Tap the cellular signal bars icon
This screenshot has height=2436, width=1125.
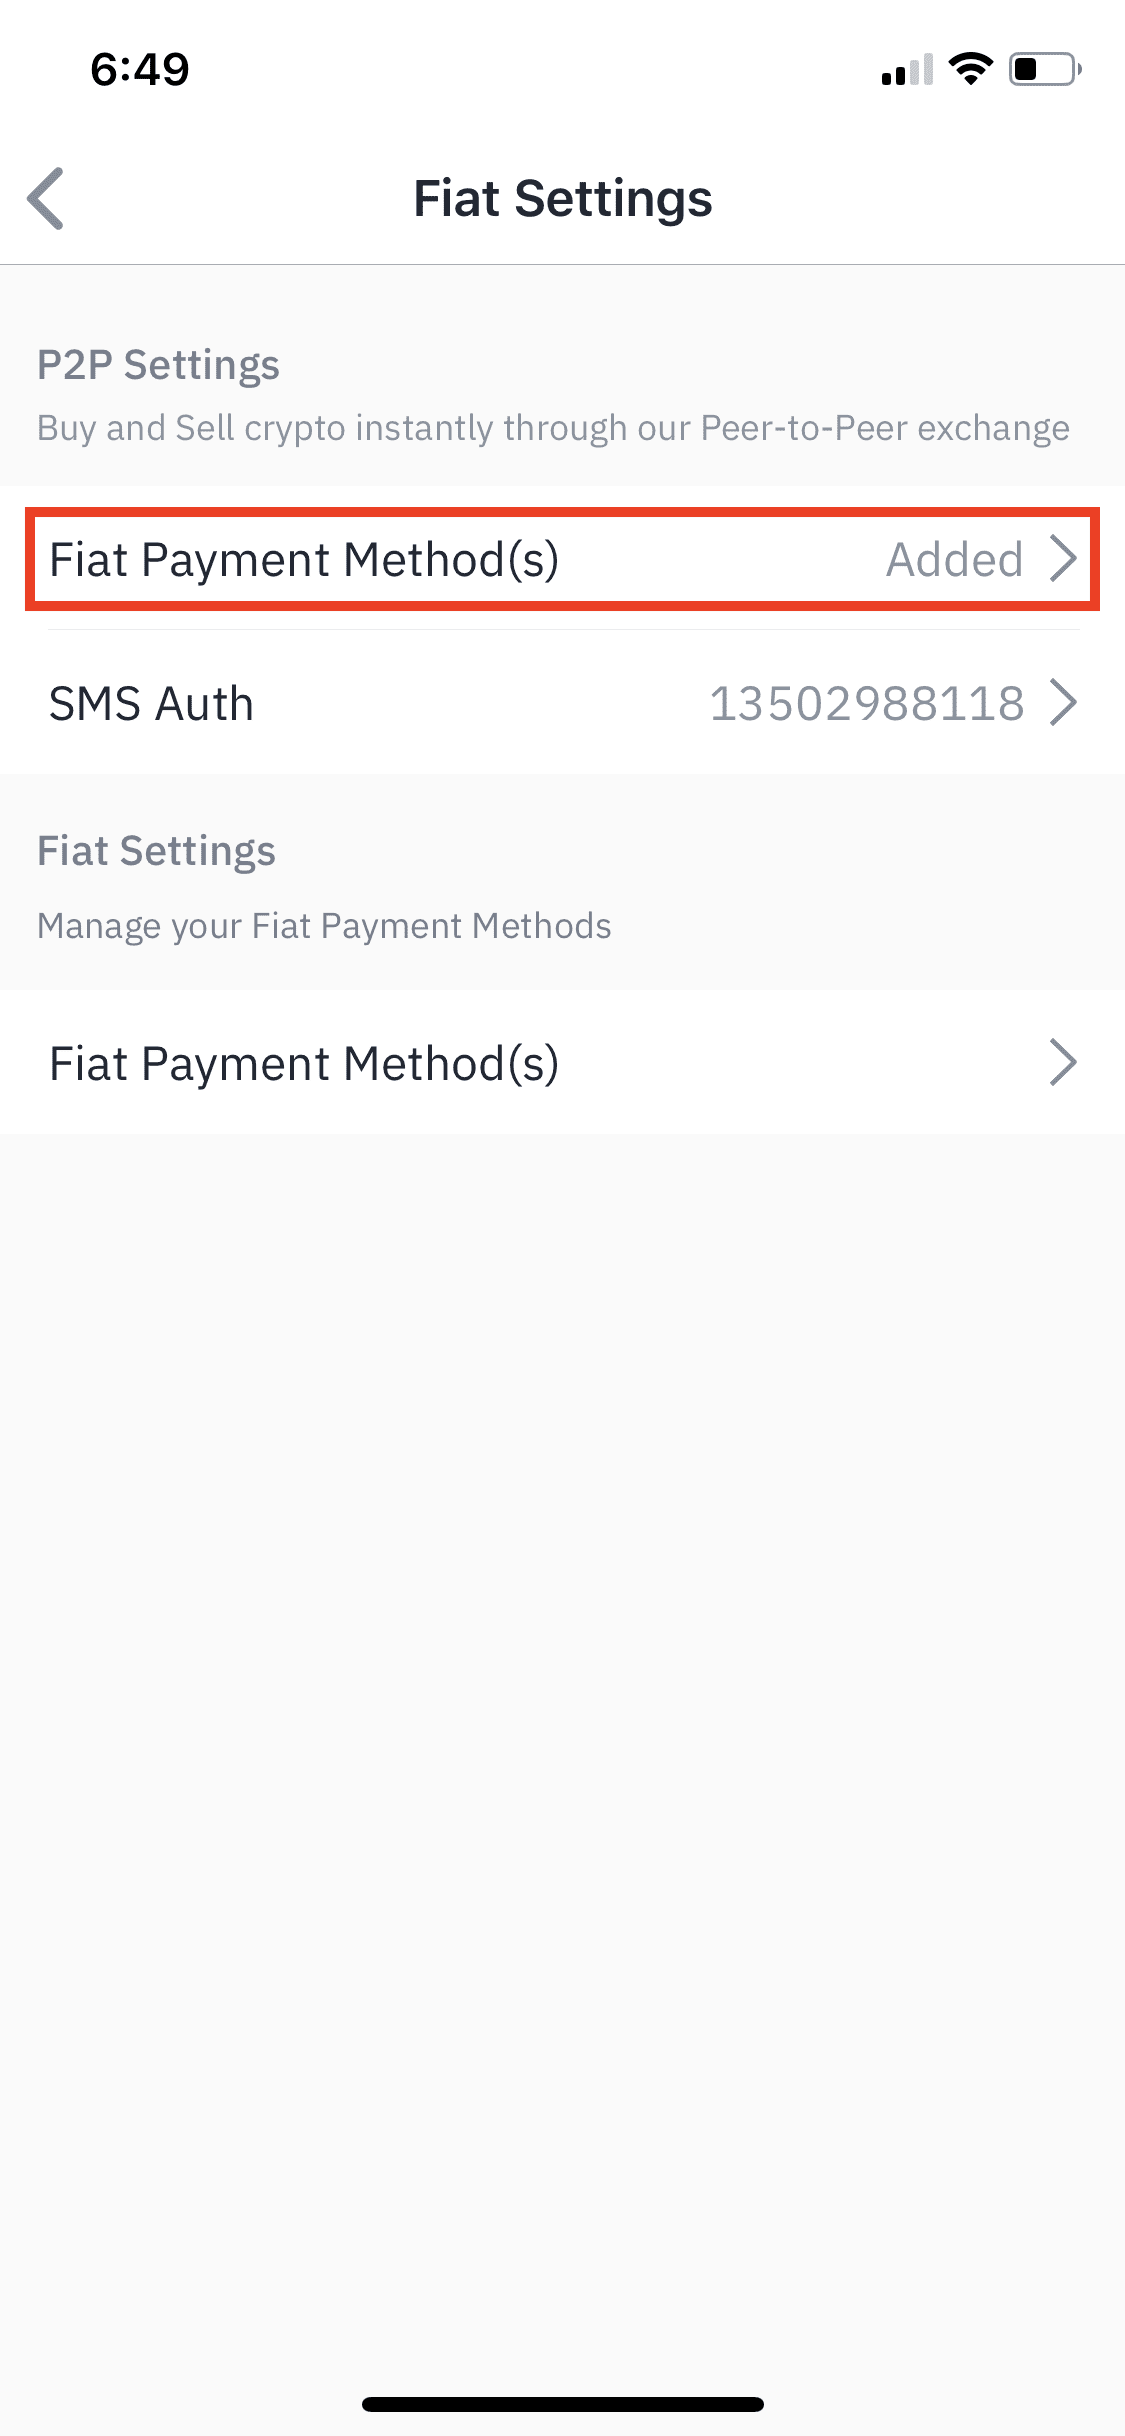pyautogui.click(x=906, y=70)
